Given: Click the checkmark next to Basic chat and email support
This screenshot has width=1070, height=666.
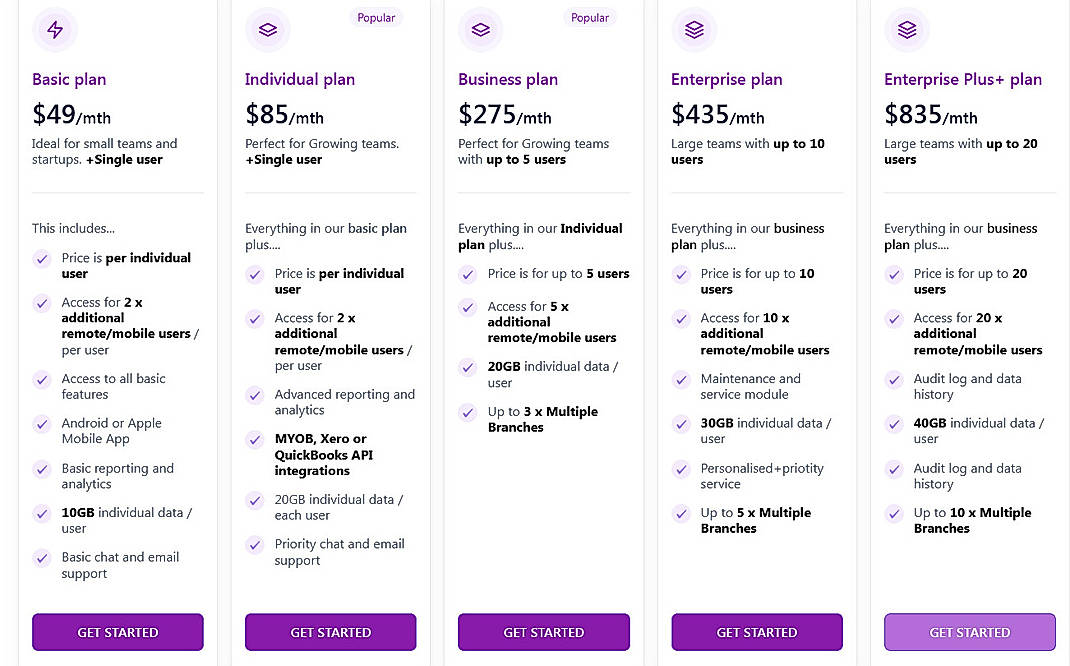Looking at the screenshot, I should [41, 557].
